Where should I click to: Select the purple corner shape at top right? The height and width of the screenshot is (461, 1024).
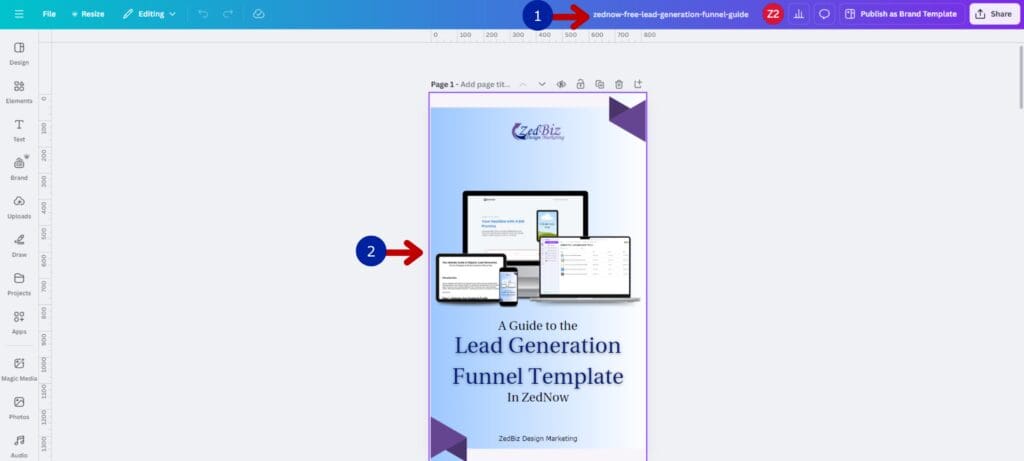point(628,119)
